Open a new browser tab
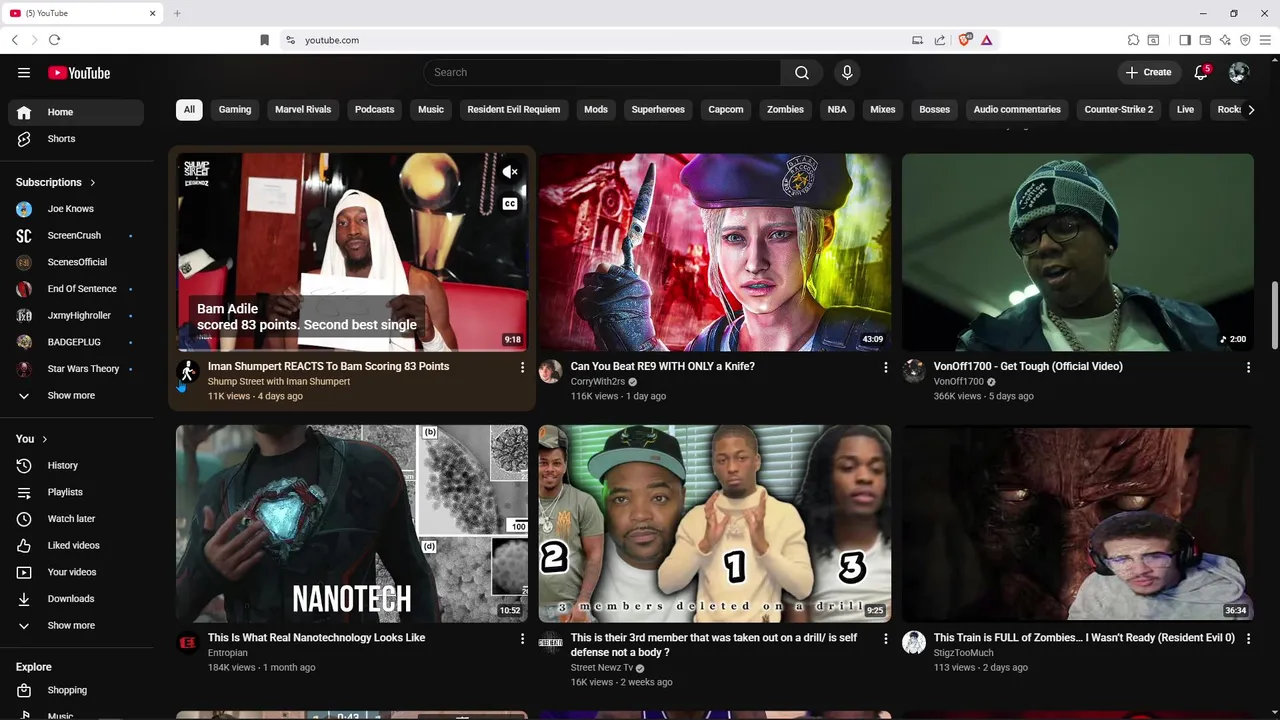This screenshot has height=720, width=1280. click(177, 13)
